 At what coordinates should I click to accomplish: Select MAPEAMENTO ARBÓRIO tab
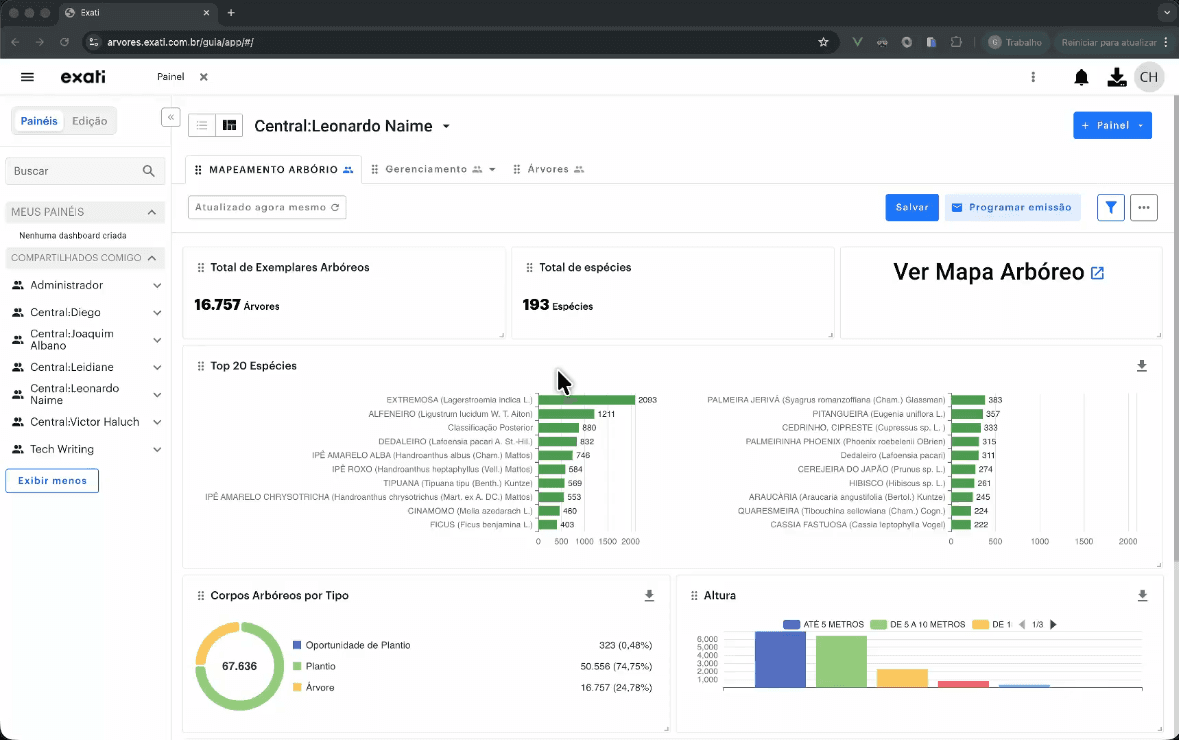pyautogui.click(x=274, y=170)
